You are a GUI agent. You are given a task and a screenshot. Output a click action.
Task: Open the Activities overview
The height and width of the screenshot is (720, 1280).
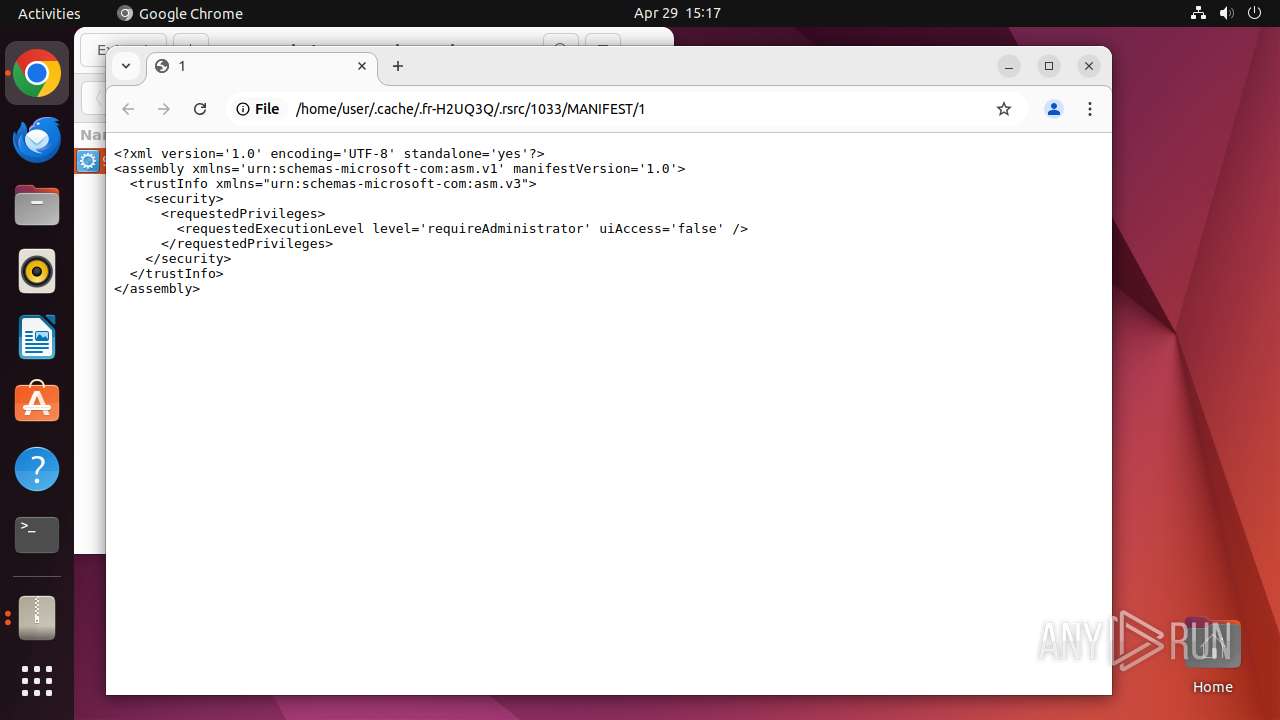click(49, 13)
